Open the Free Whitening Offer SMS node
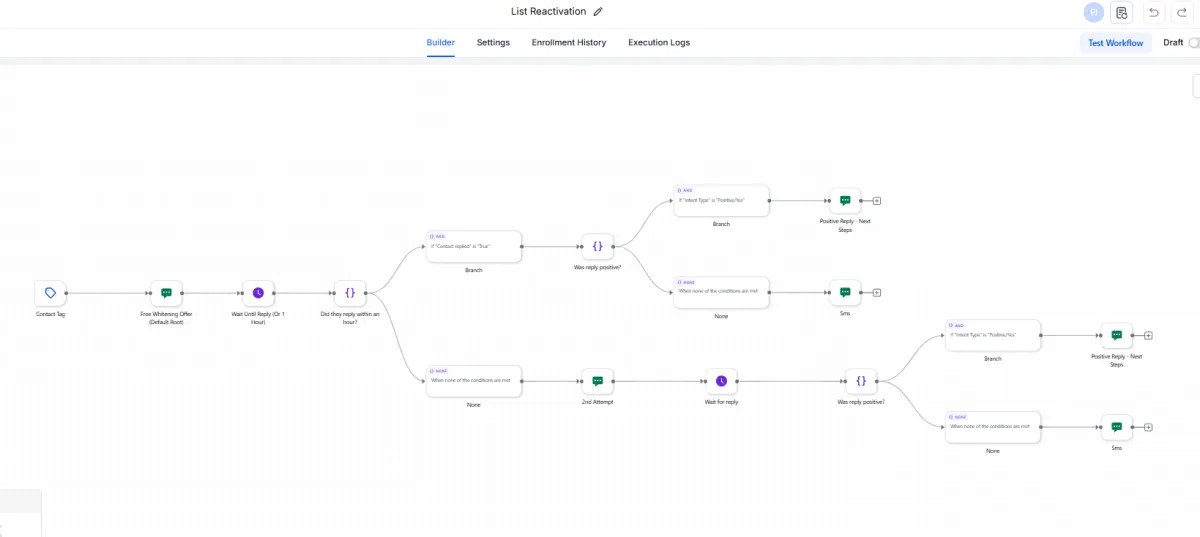This screenshot has height=537, width=1200. [166, 293]
